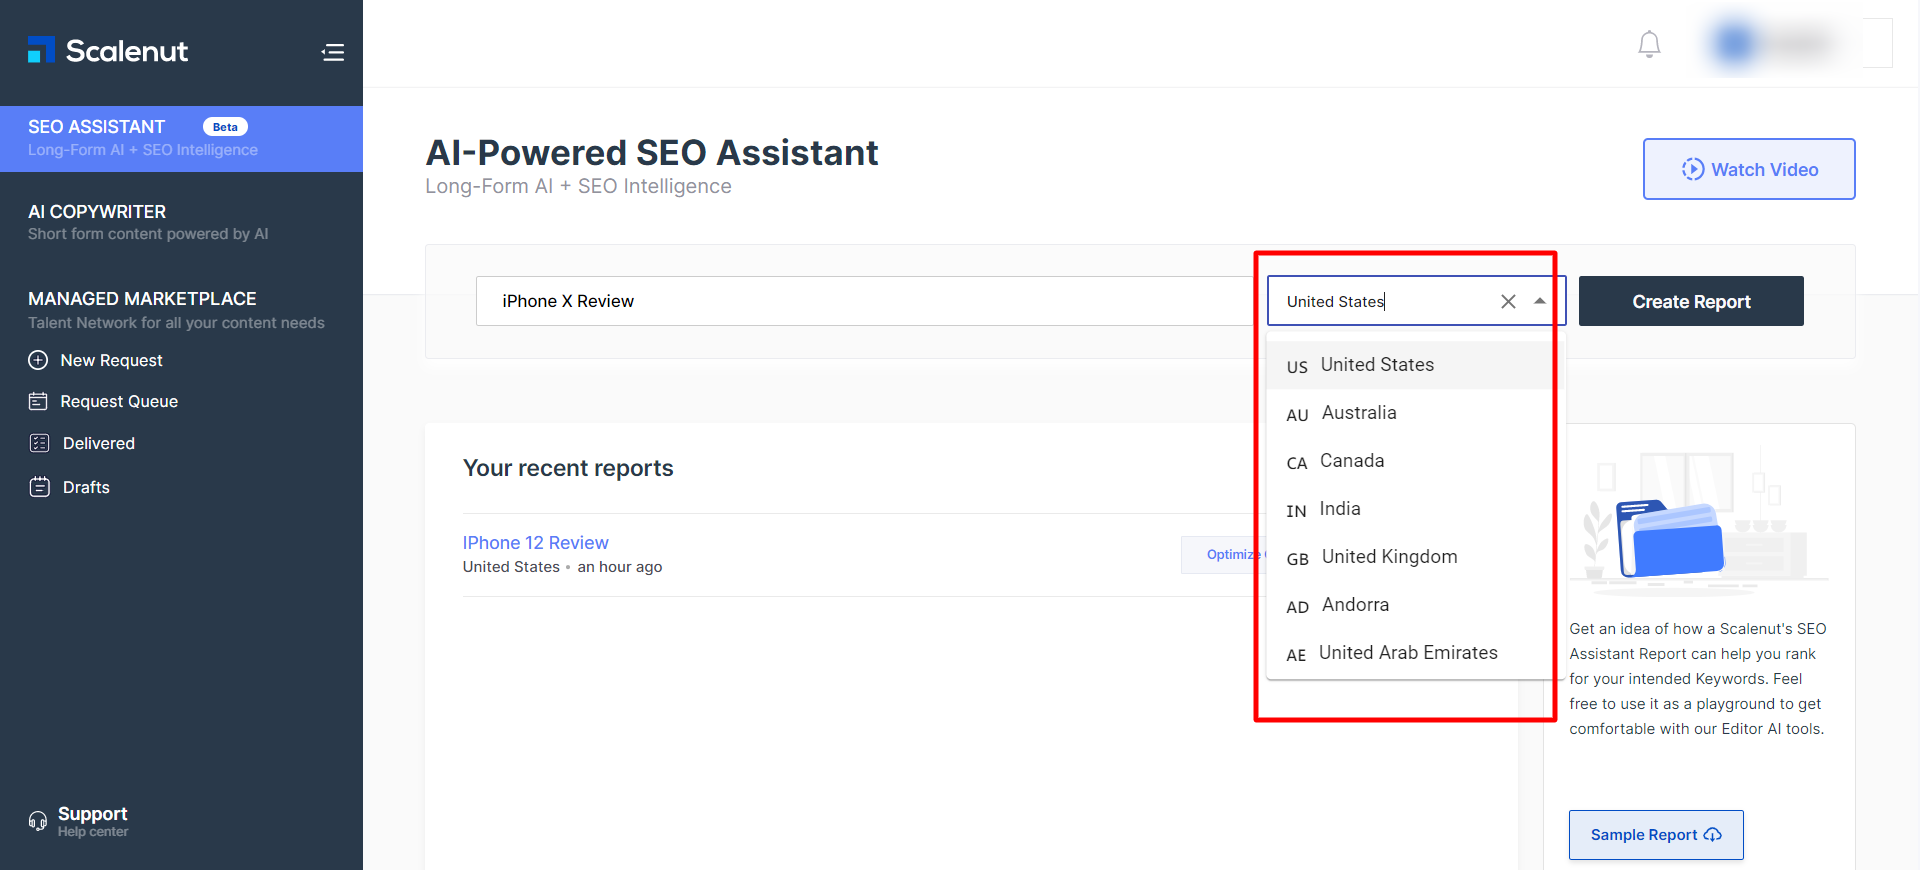Screen dimensions: 1920x870
Task: Select United Arab Emirates from the list
Action: point(1408,653)
